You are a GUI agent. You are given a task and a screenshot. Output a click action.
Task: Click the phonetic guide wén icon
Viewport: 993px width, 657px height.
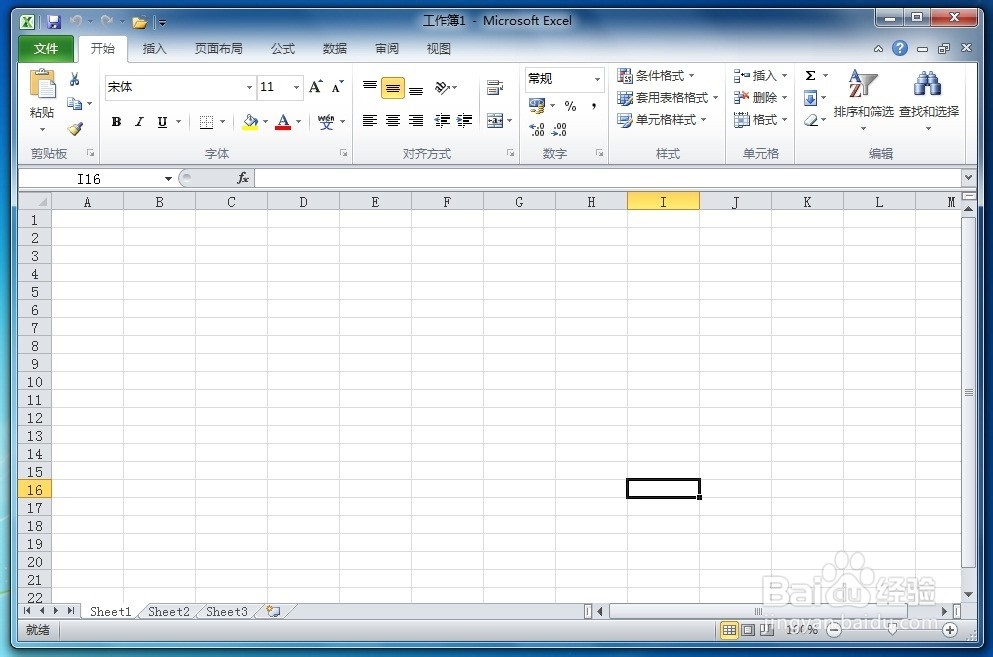point(326,122)
